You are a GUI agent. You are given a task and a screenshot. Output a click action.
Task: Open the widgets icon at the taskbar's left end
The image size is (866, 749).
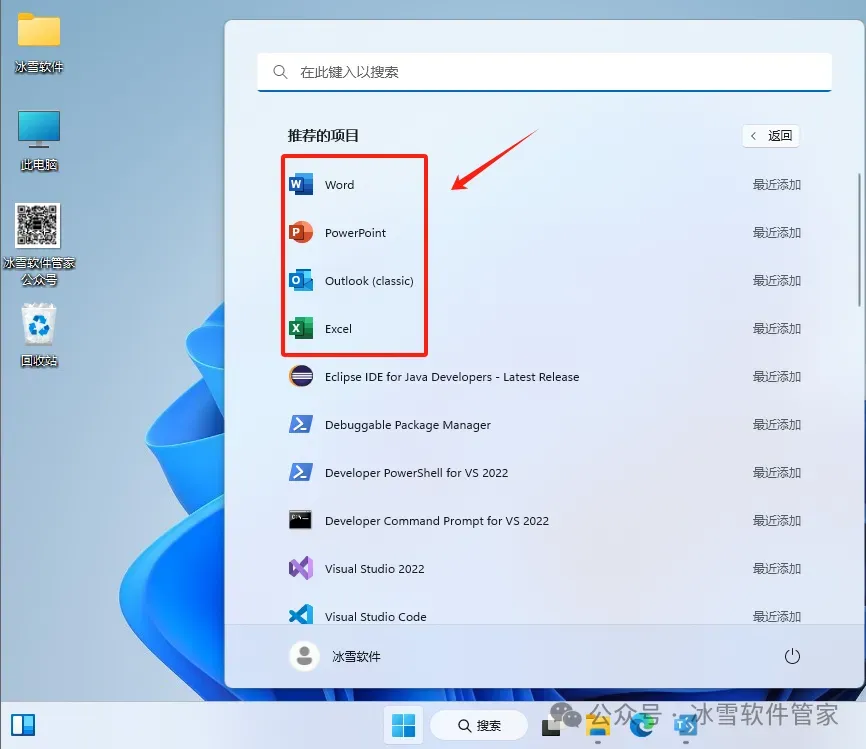(x=23, y=725)
